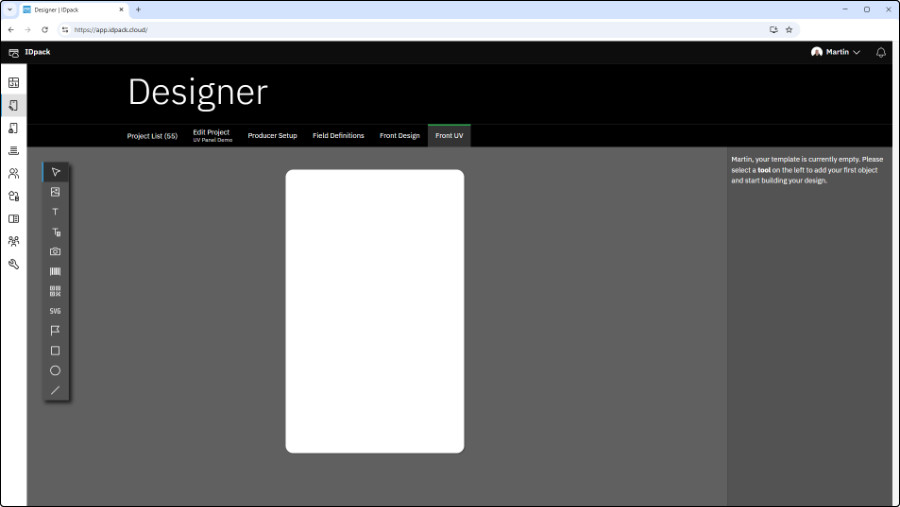Select the pointer selection tool
This screenshot has width=900, height=507.
pyautogui.click(x=55, y=172)
